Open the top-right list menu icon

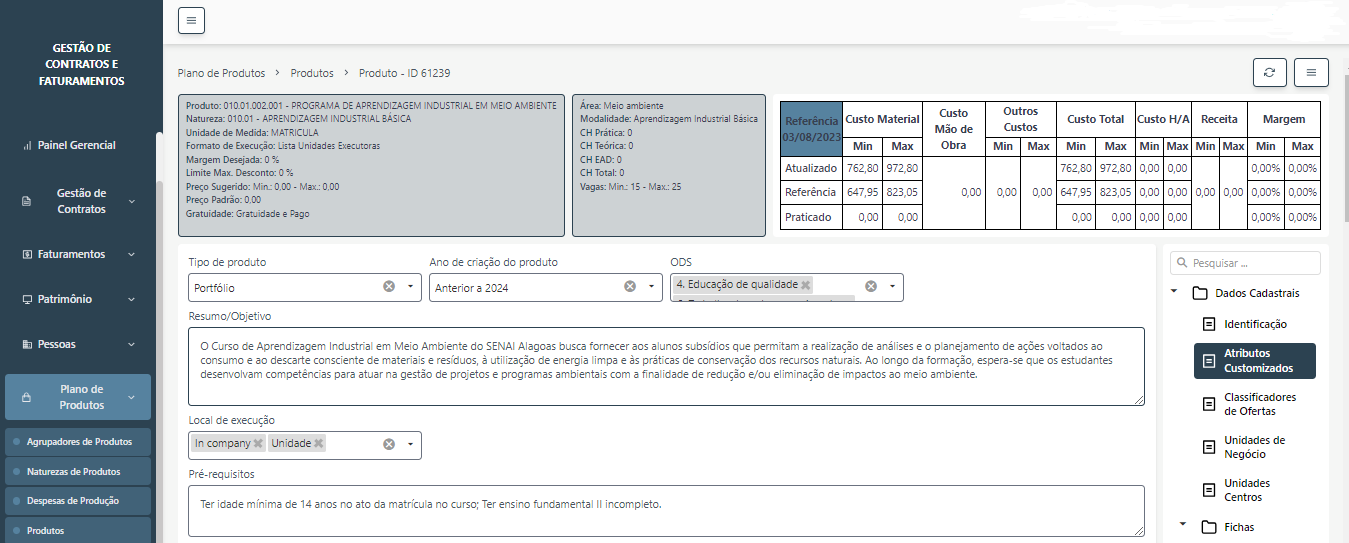[1310, 73]
